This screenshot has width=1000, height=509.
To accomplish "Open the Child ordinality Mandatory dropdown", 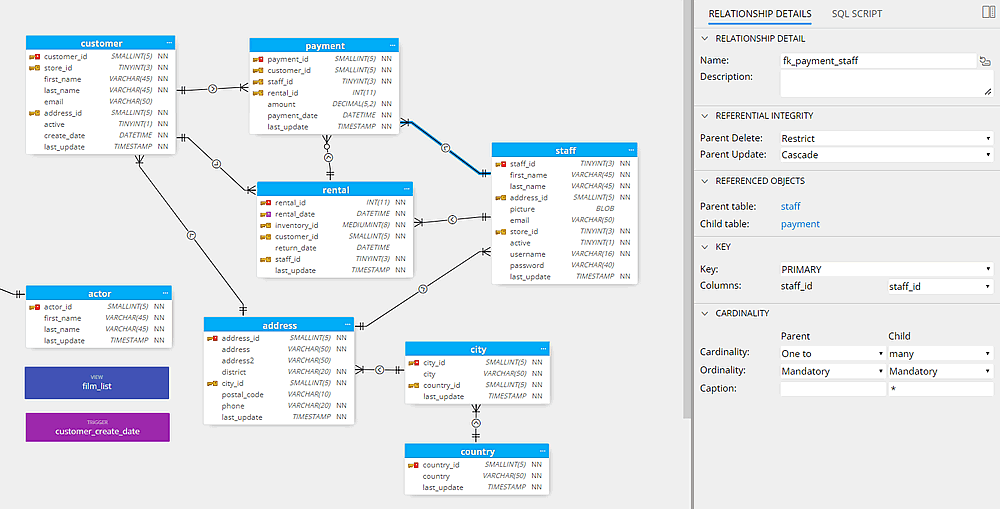I will (x=941, y=371).
